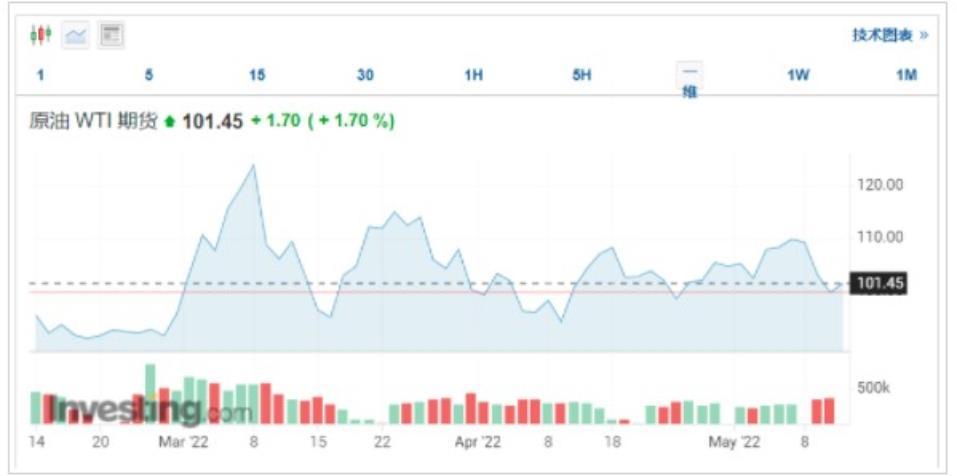
Task: Click the news overlay icon
Action: (x=111, y=35)
